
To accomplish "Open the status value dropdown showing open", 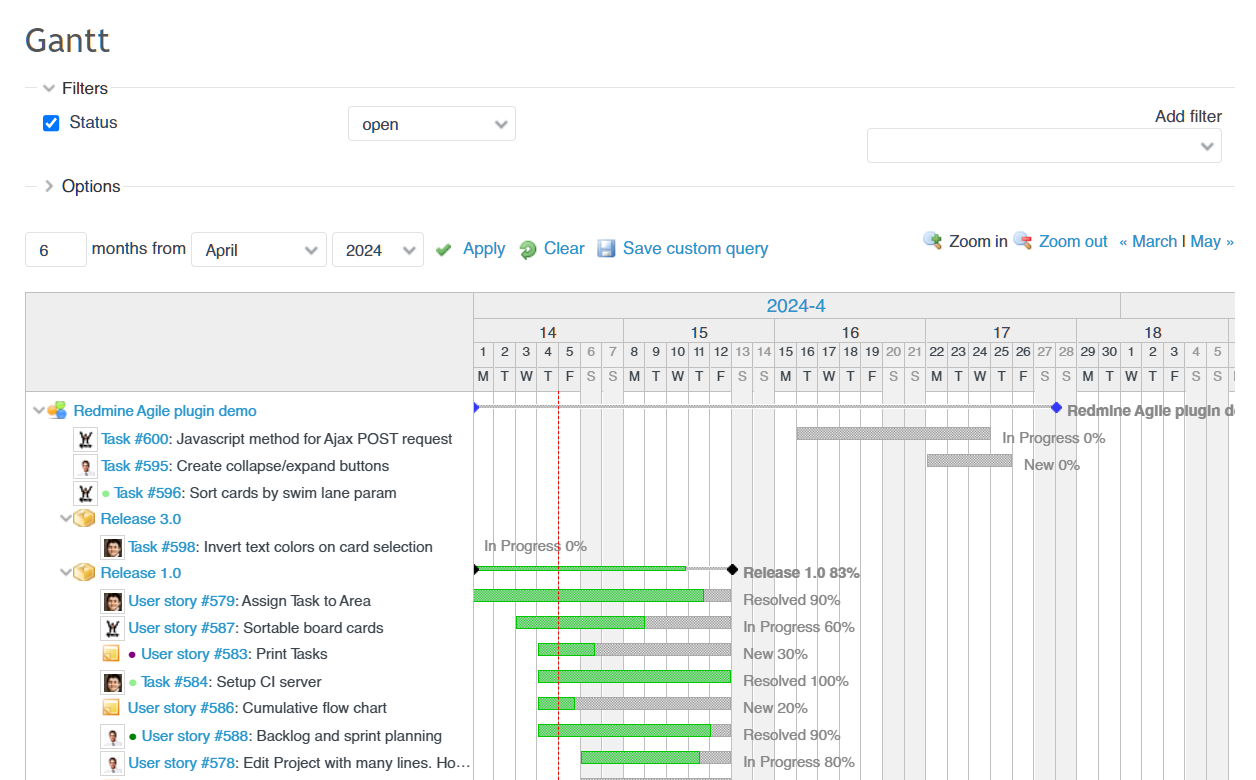I will click(432, 123).
